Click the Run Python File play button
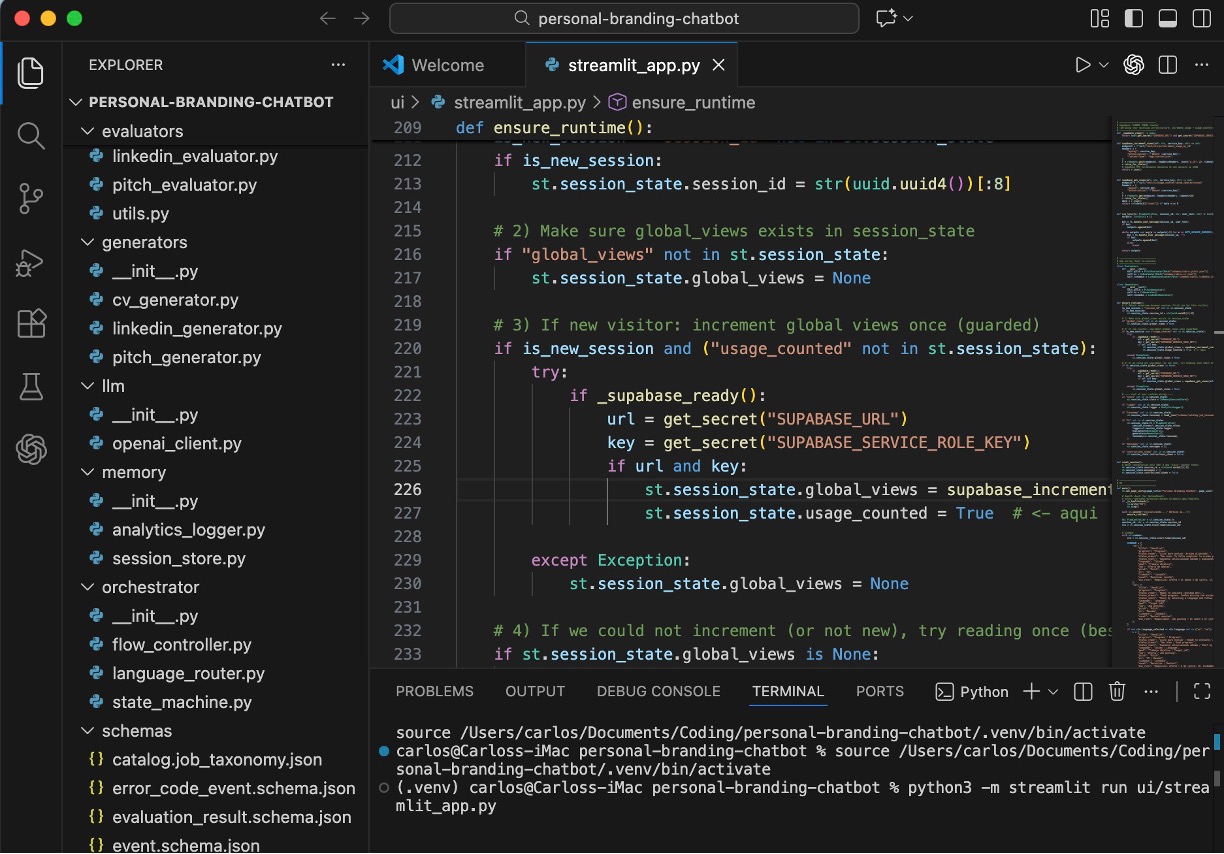Image resolution: width=1224 pixels, height=854 pixels. [x=1082, y=65]
